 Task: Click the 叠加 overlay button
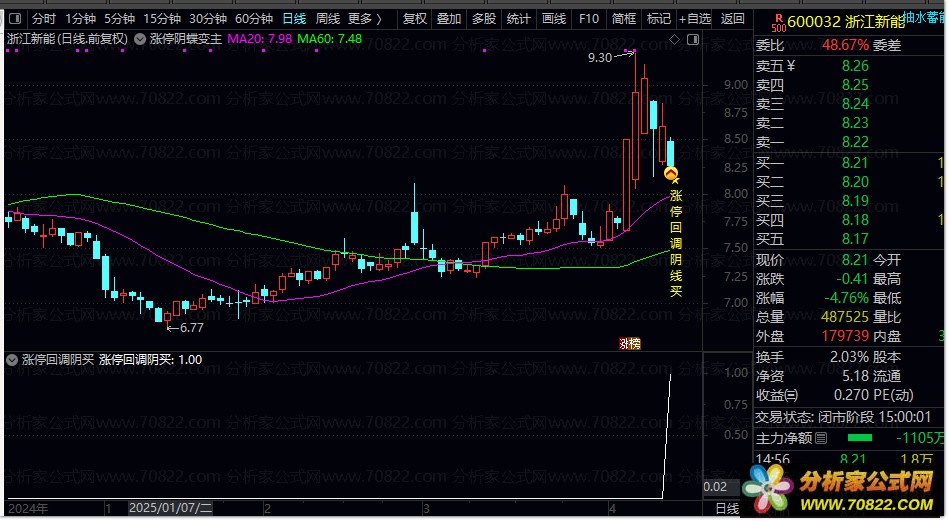click(x=449, y=19)
